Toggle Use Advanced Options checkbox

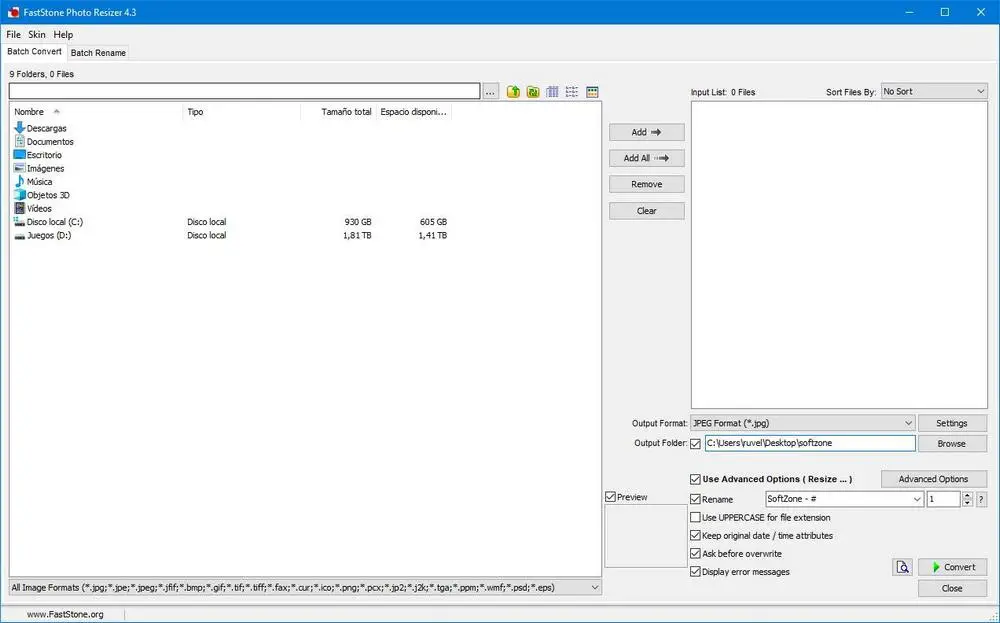tap(695, 480)
